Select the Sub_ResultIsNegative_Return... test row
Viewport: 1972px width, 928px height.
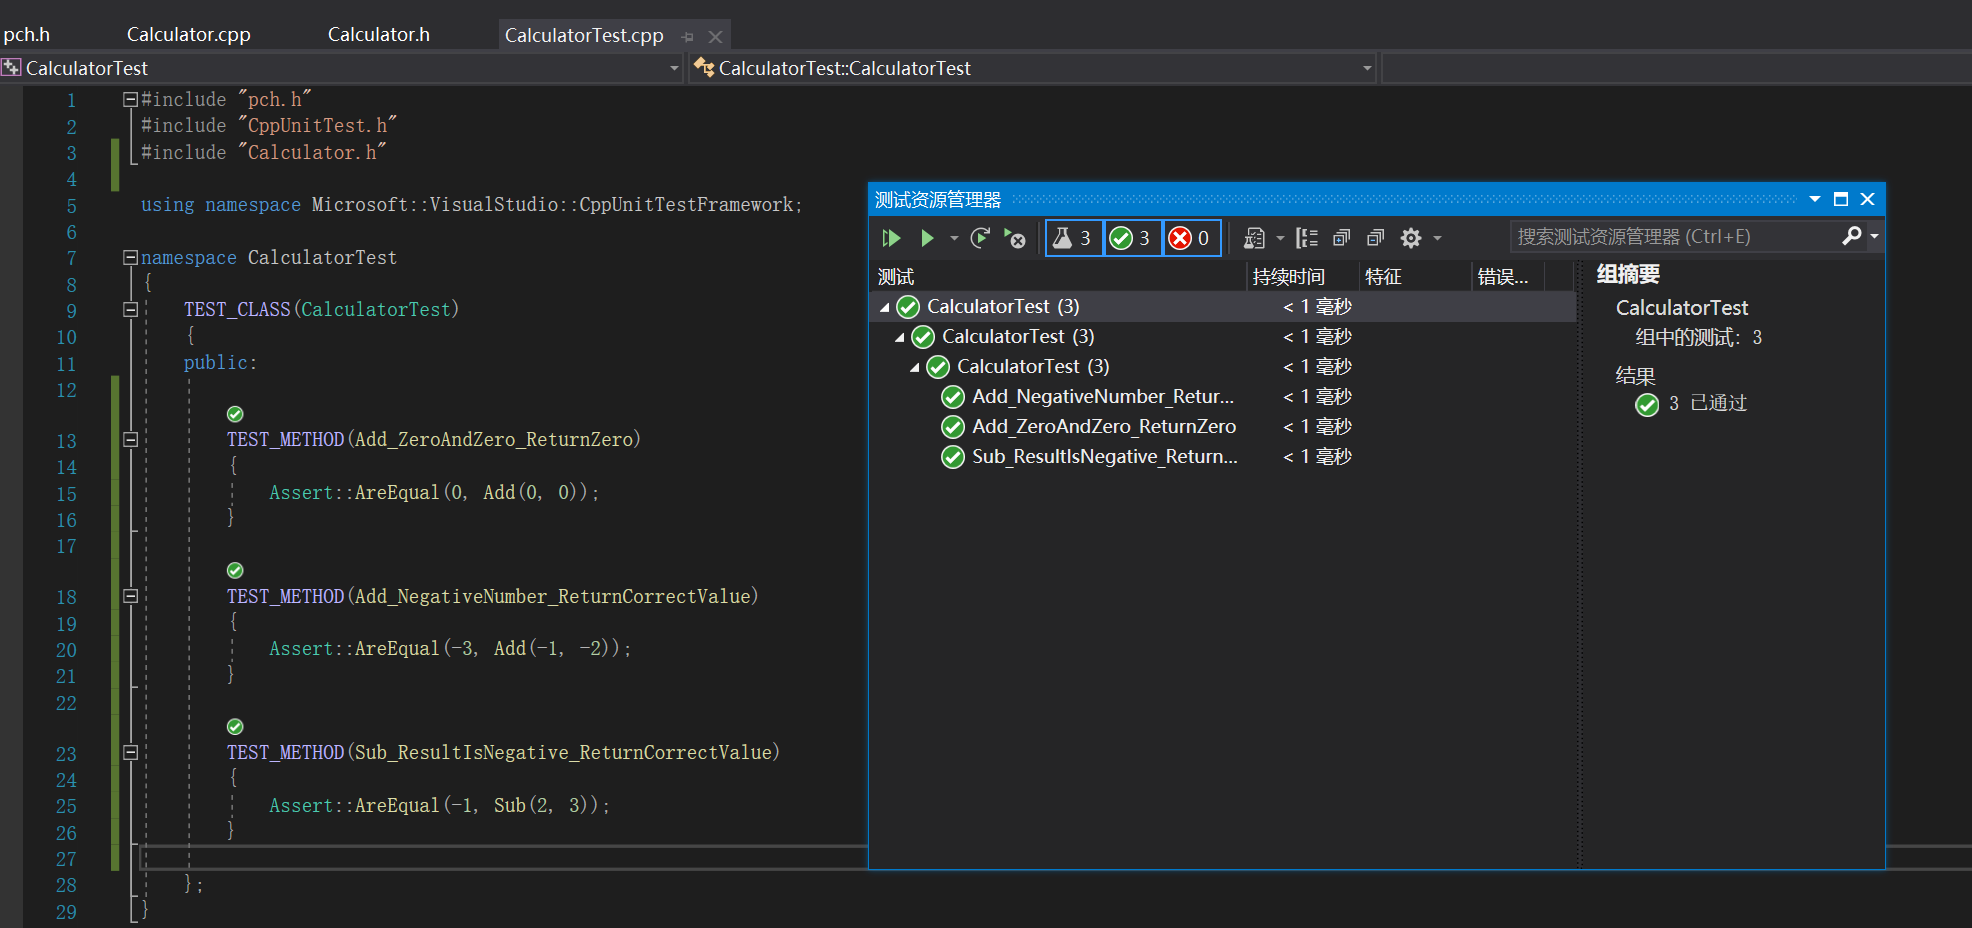pos(1222,457)
